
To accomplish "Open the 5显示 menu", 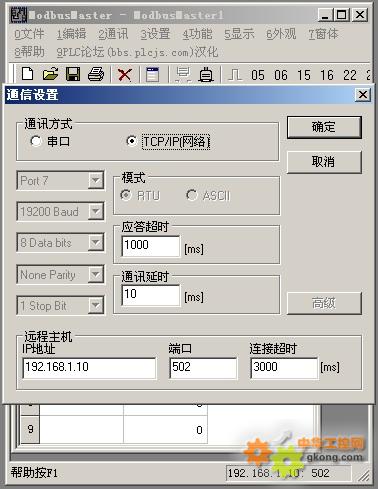I will tap(239, 34).
